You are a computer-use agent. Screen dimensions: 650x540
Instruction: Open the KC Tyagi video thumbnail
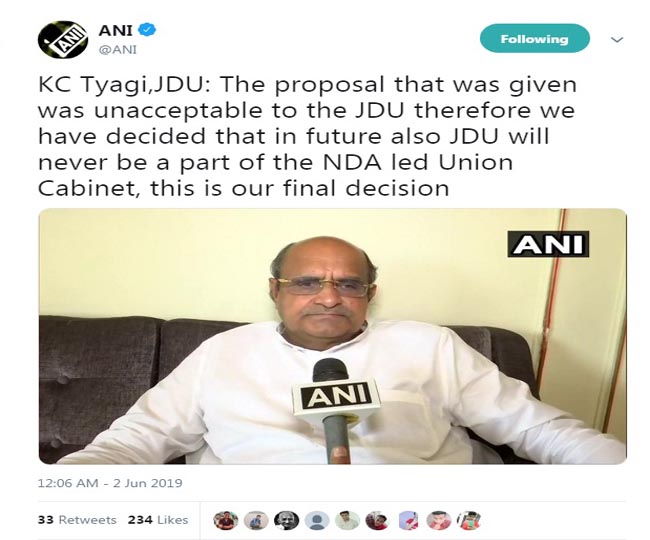tap(332, 336)
